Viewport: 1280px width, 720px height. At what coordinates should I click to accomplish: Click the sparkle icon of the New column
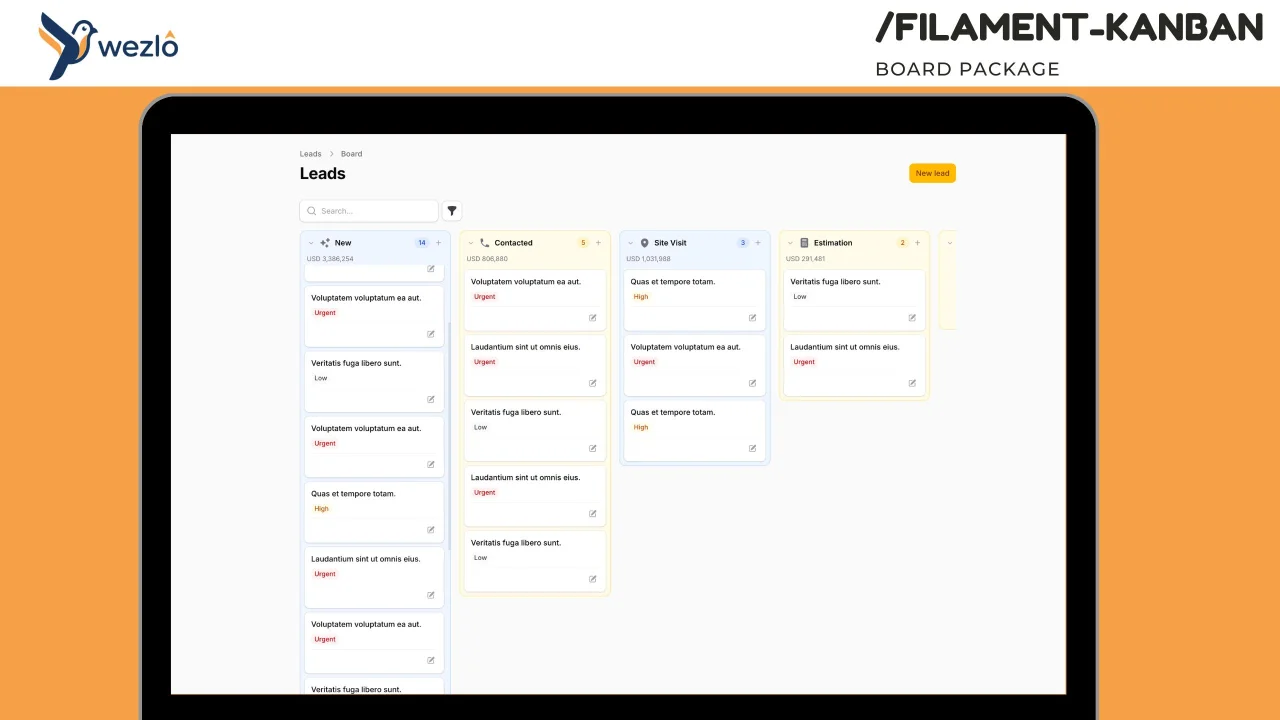[x=325, y=243]
